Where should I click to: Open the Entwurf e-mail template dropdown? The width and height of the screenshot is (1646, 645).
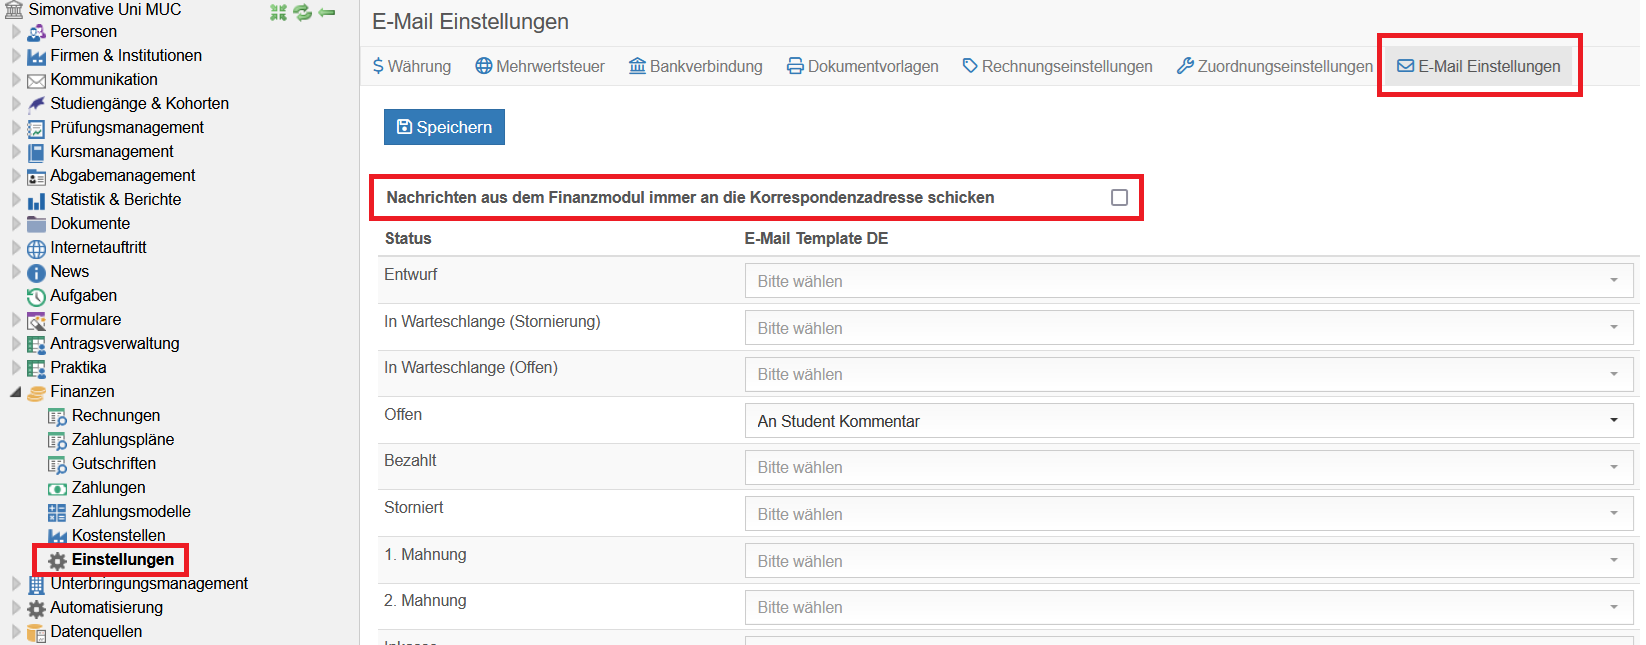coord(1189,281)
